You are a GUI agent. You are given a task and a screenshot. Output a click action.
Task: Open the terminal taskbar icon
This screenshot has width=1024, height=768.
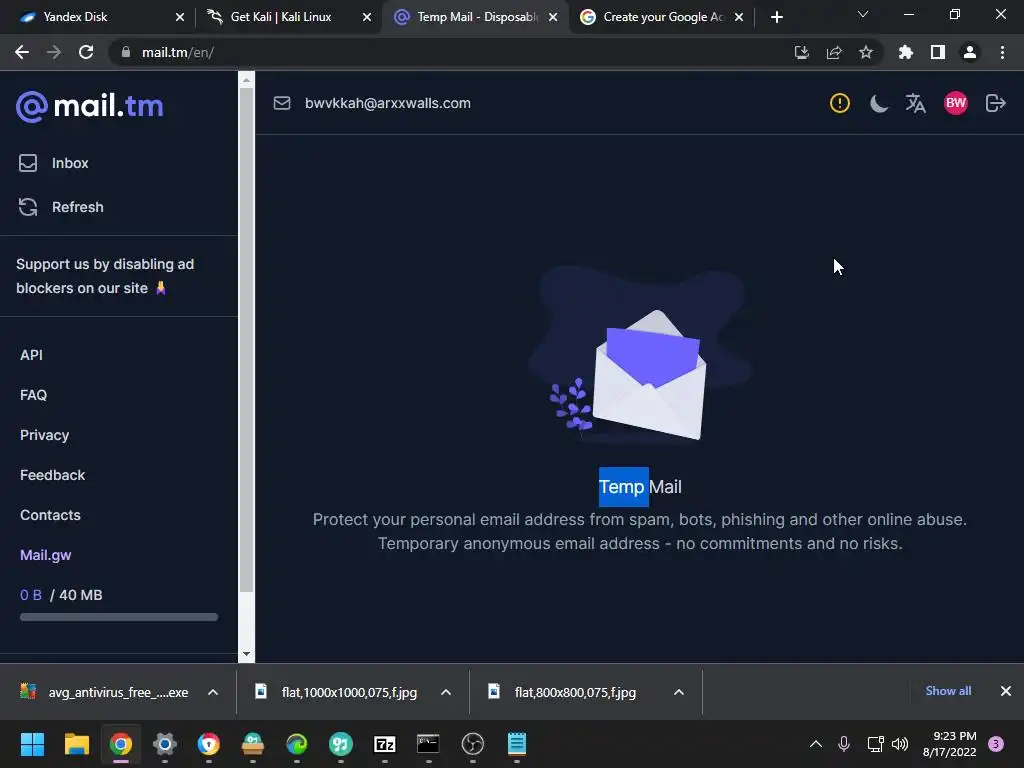(x=428, y=744)
